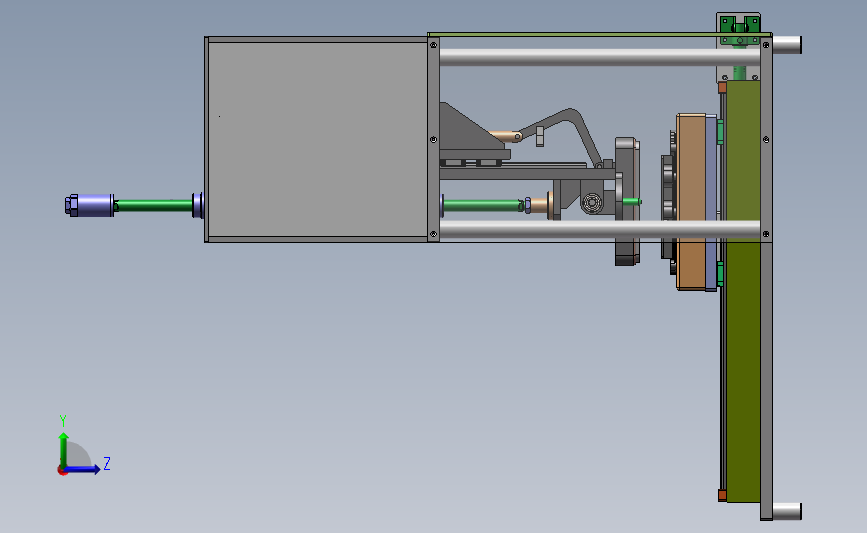Select the blue cylindrical sleeve on the rod
The image size is (867, 533).
click(95, 205)
